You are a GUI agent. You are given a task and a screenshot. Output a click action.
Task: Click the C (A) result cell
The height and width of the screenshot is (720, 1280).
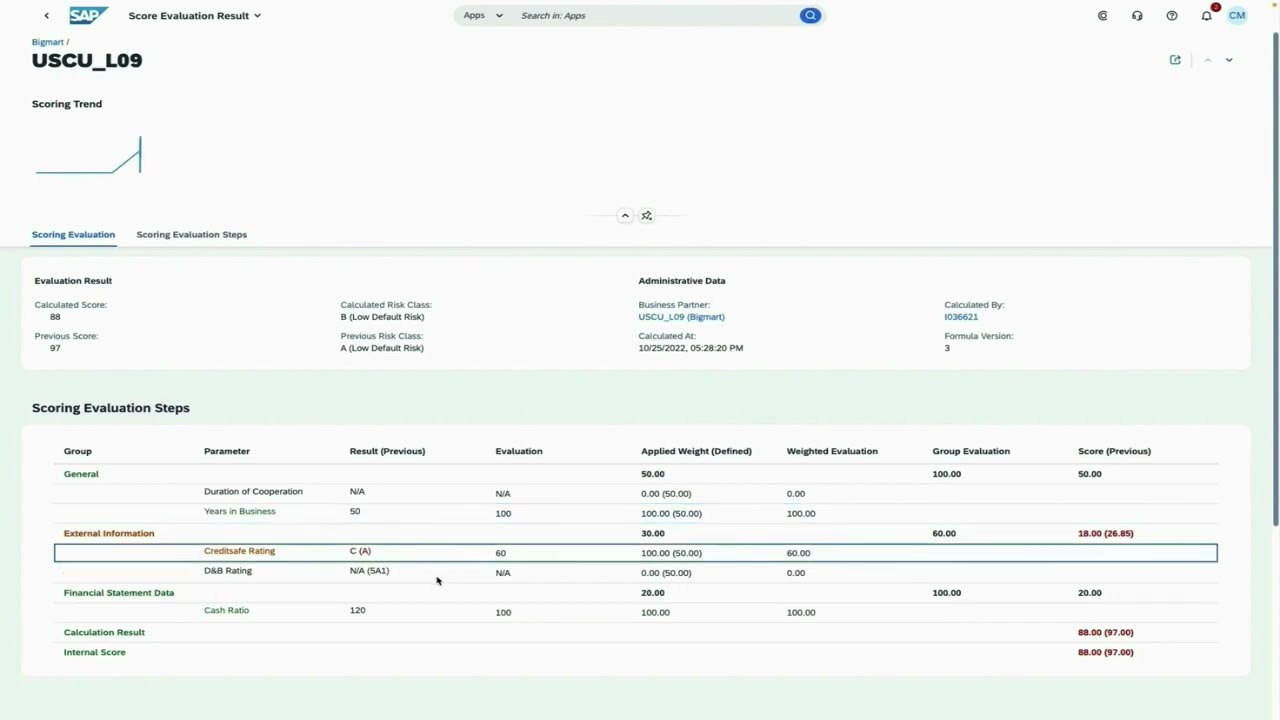(x=360, y=551)
